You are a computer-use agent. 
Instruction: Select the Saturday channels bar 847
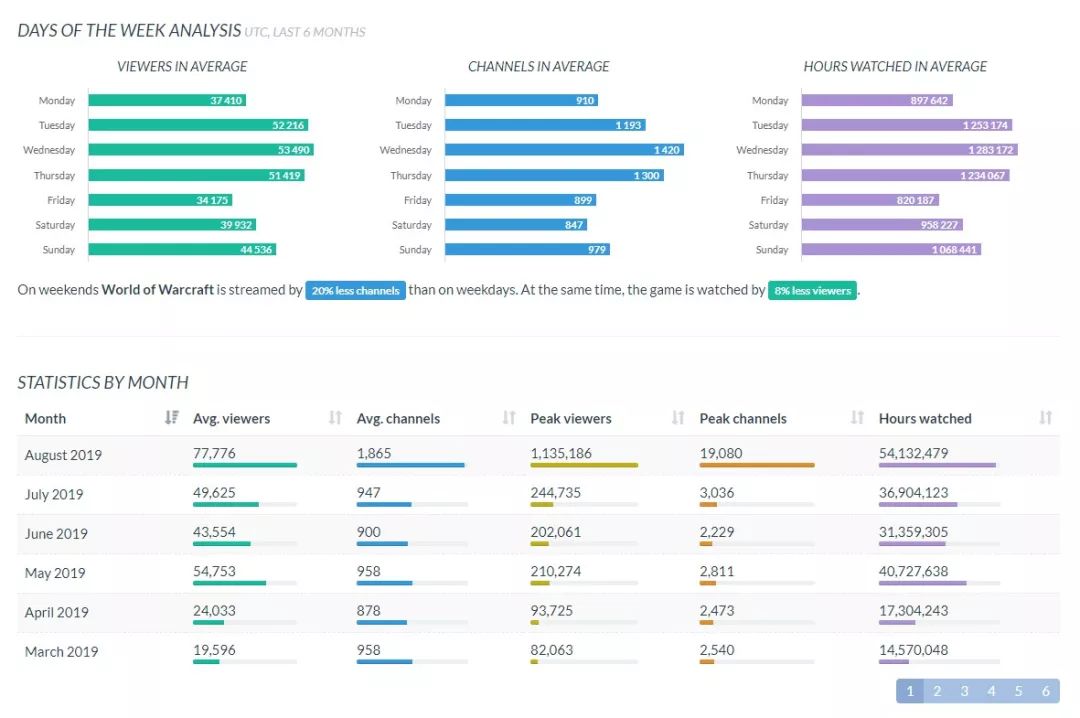517,225
